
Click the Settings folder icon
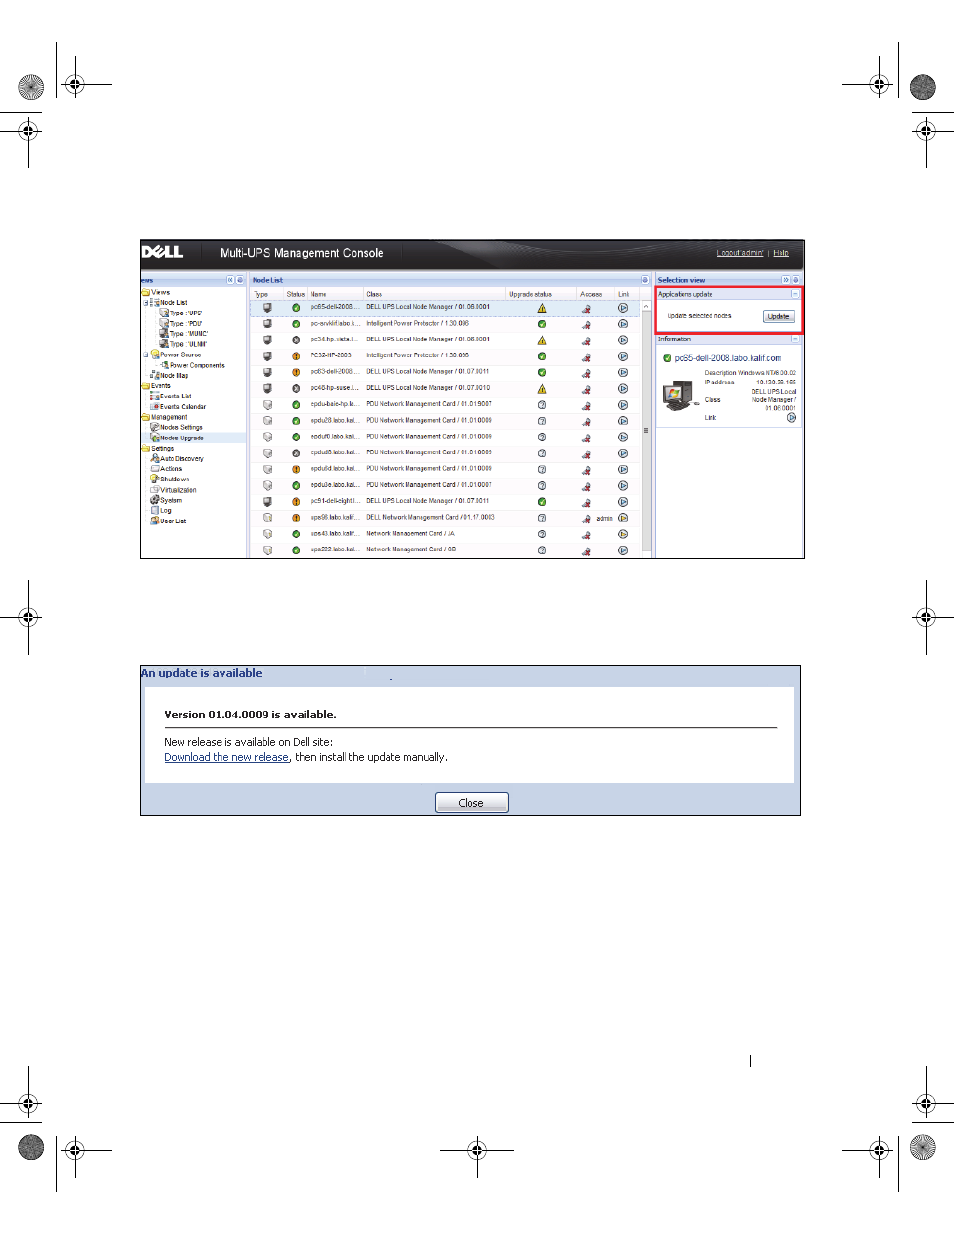pos(146,448)
